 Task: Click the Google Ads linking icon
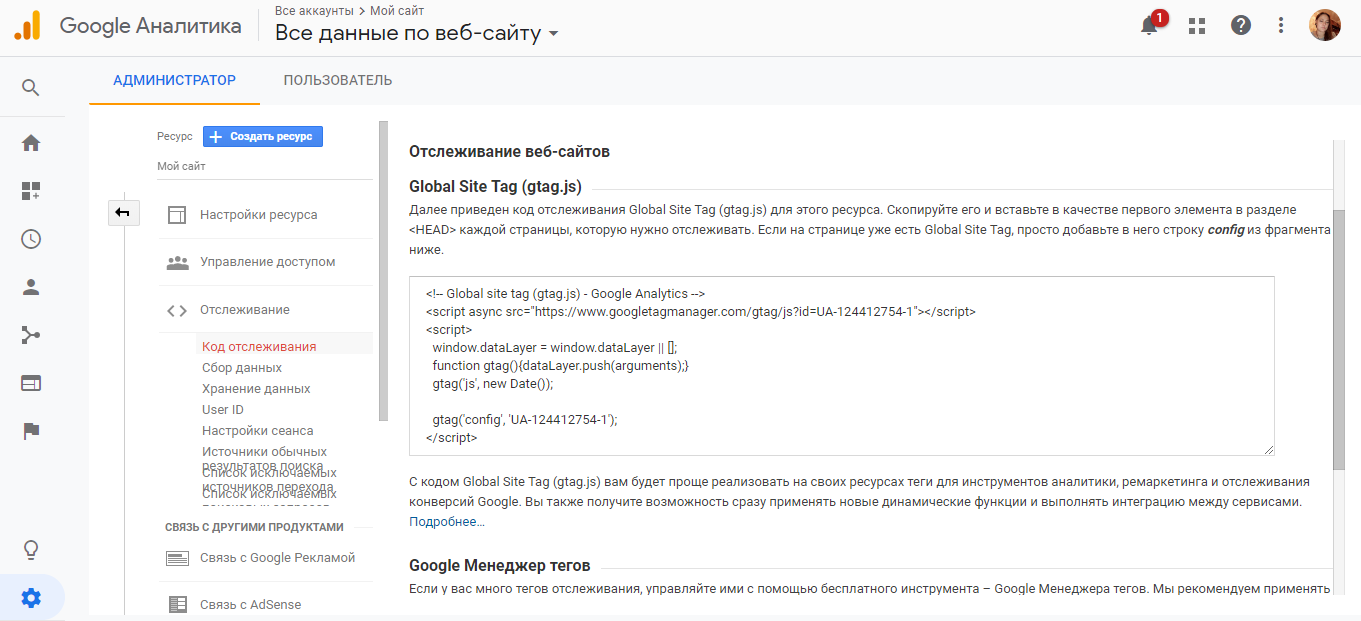coord(177,558)
